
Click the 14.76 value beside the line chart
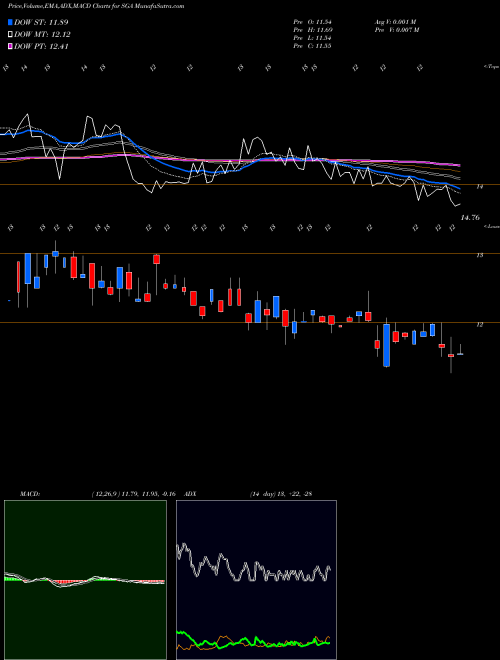click(470, 218)
